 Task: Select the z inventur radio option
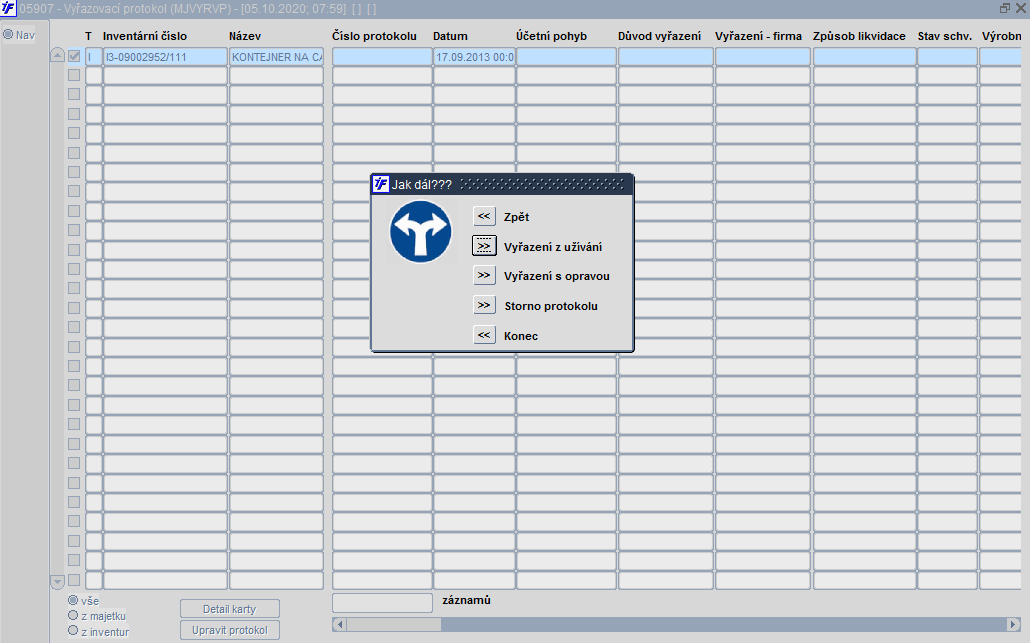click(x=73, y=631)
